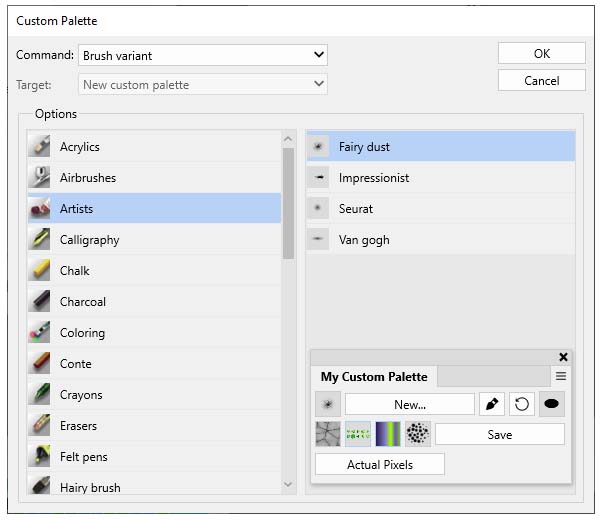Click the black ellipse icon in palette
The width and height of the screenshot is (602, 520).
551,404
